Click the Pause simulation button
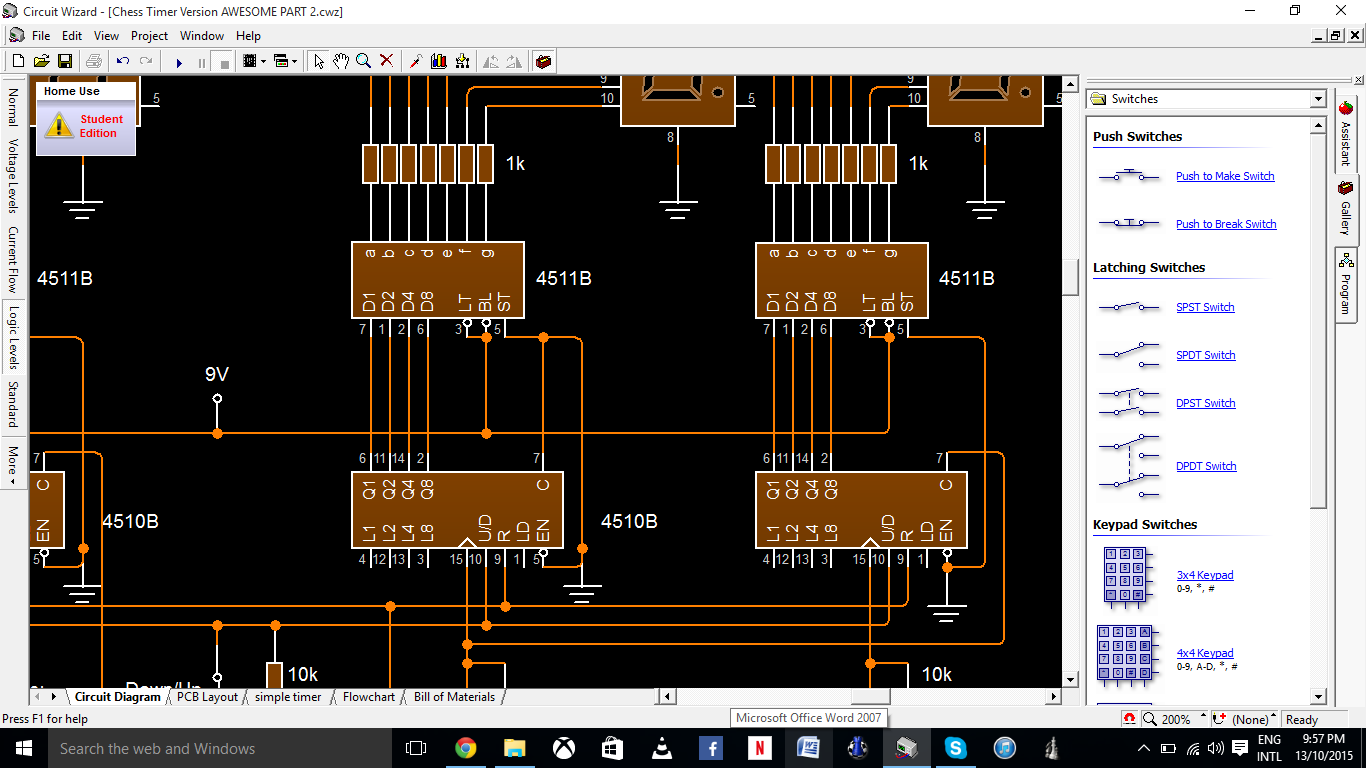Screen dimensions: 1366x768 point(202,62)
